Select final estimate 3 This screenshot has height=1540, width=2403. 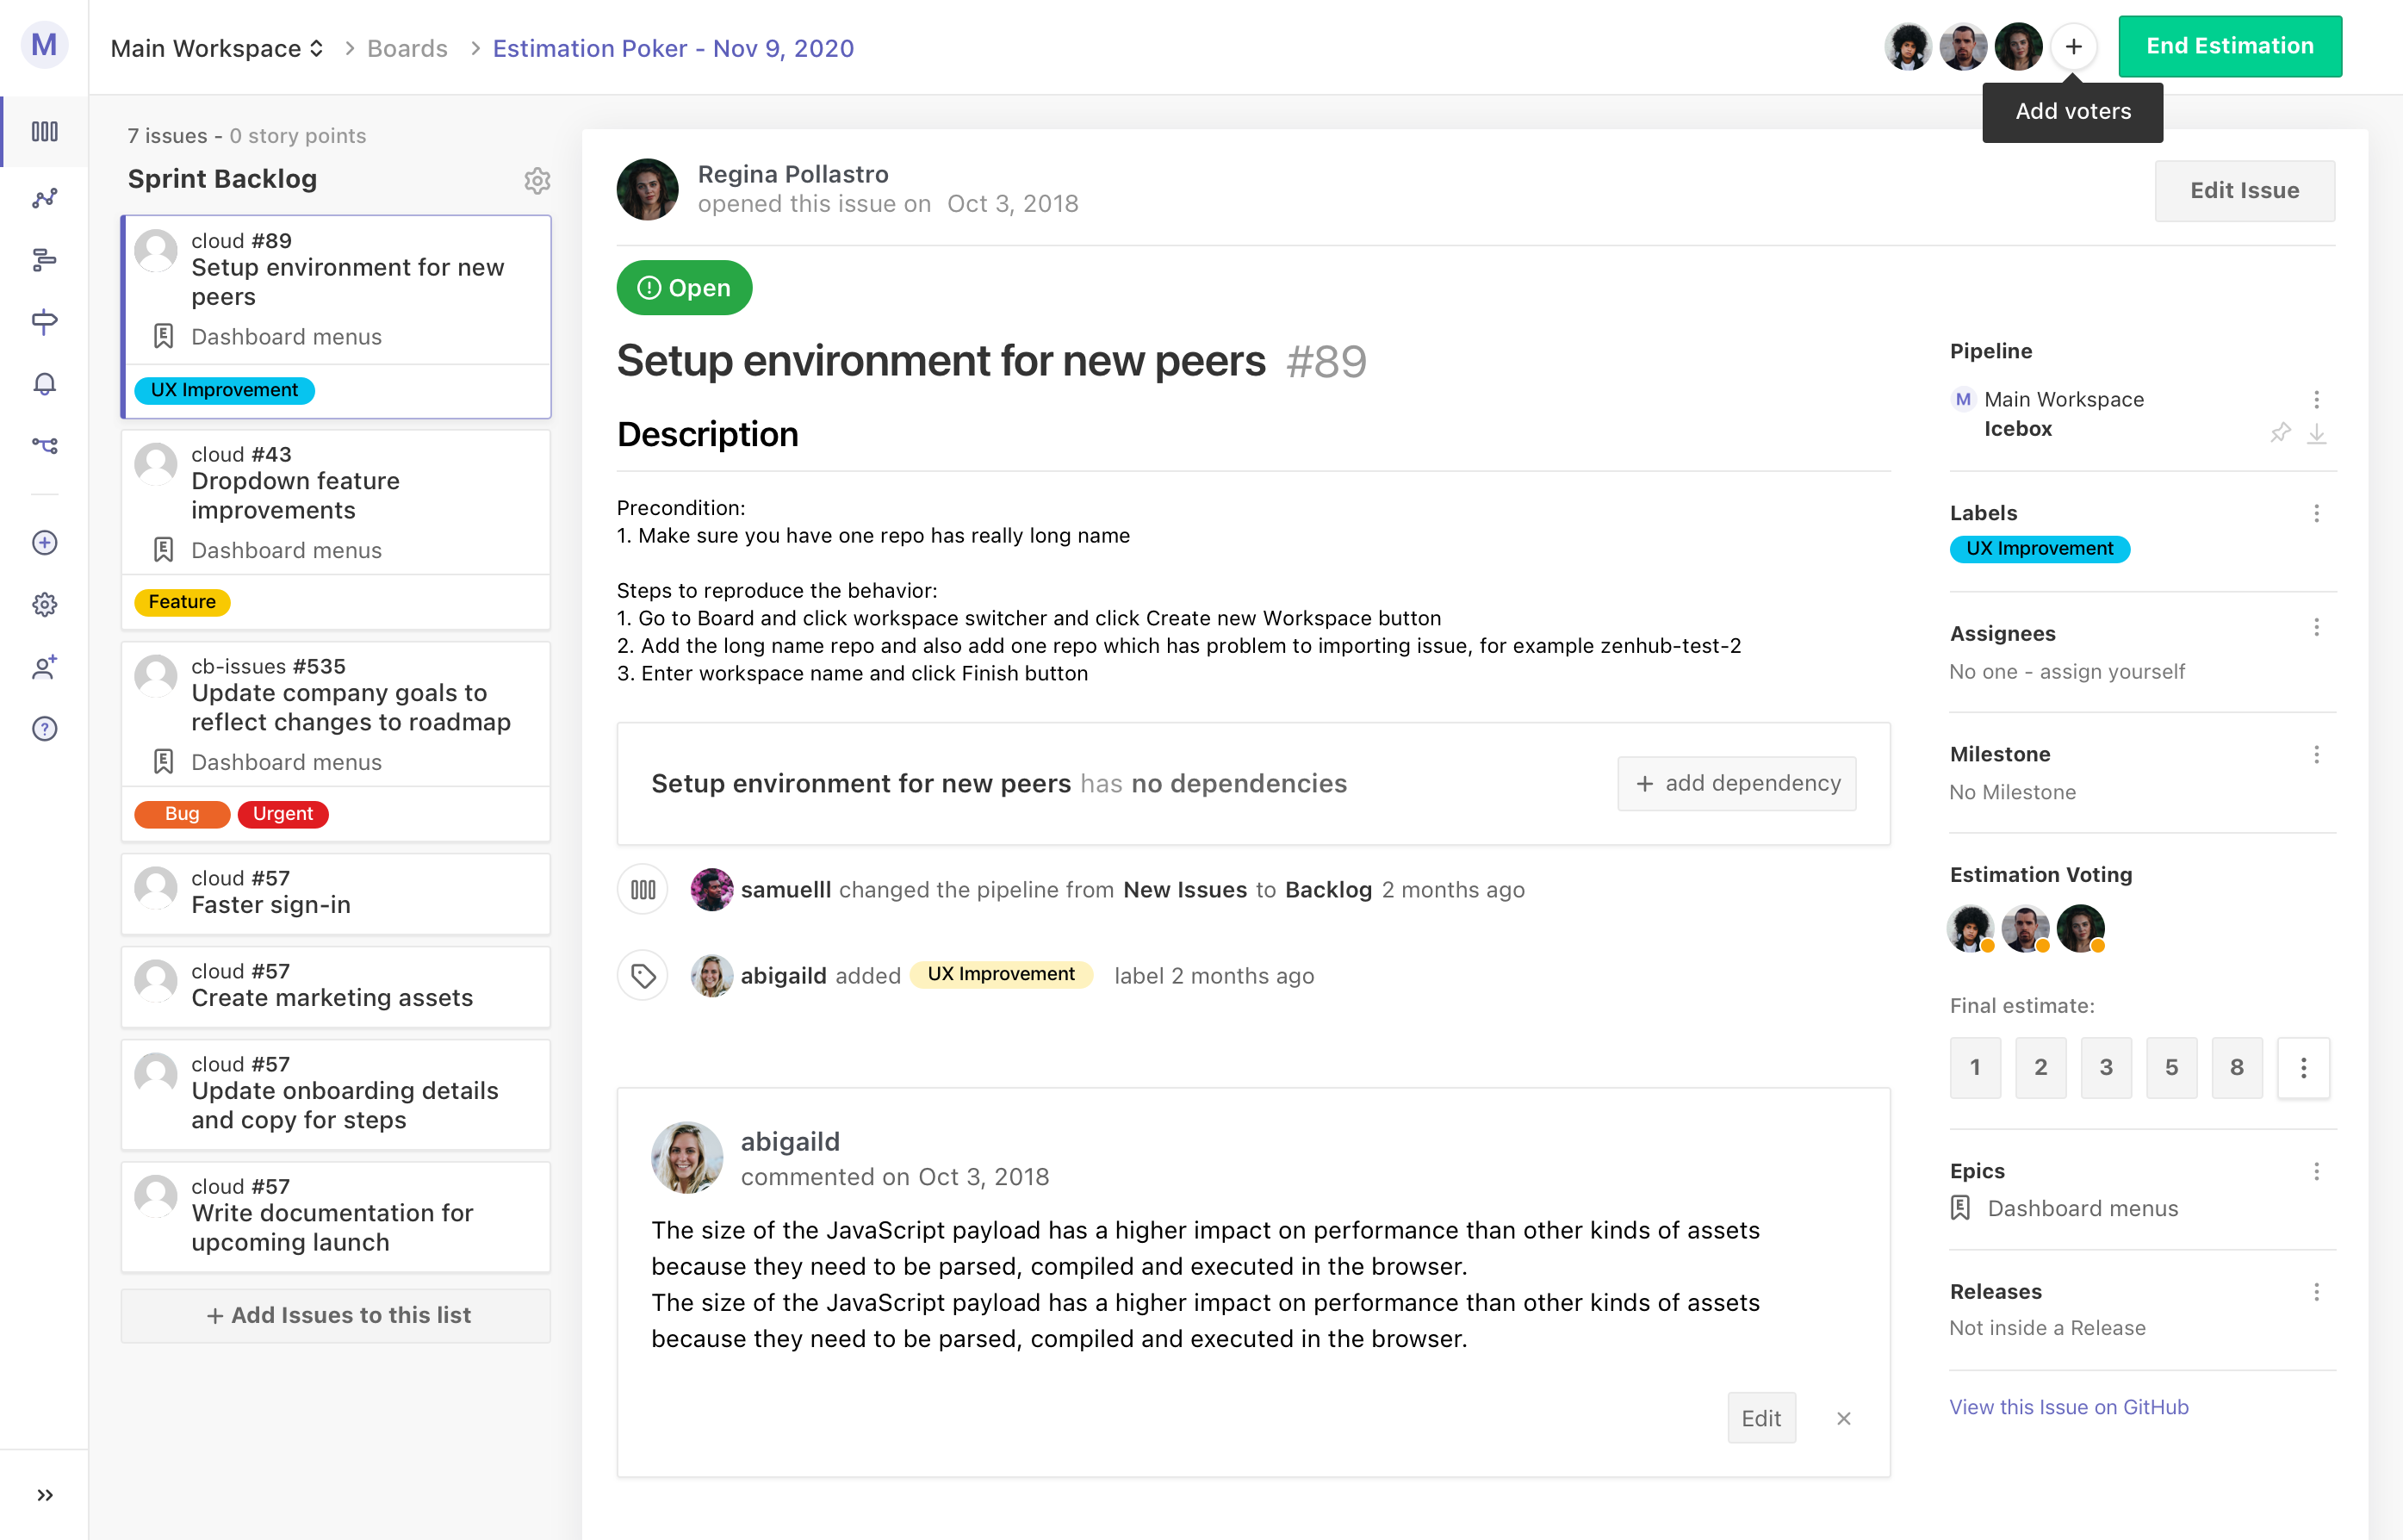point(2106,1068)
